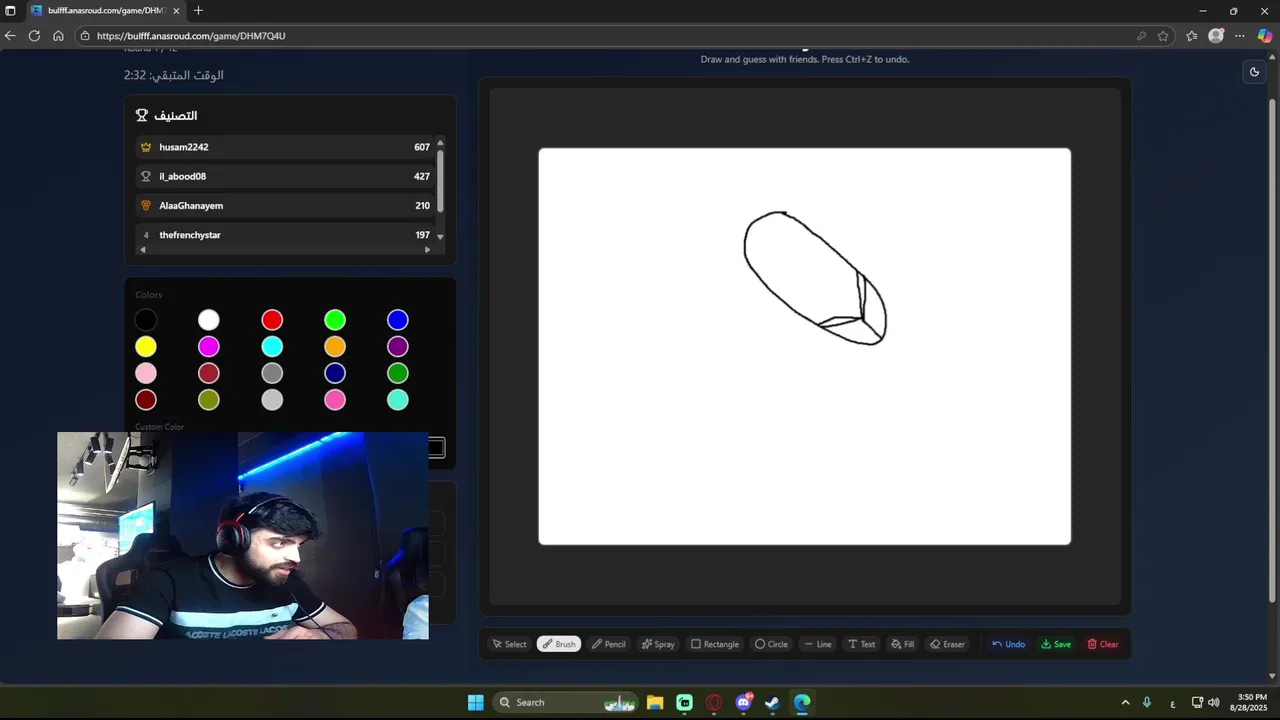Open File Explorer from taskbar

[x=655, y=702]
